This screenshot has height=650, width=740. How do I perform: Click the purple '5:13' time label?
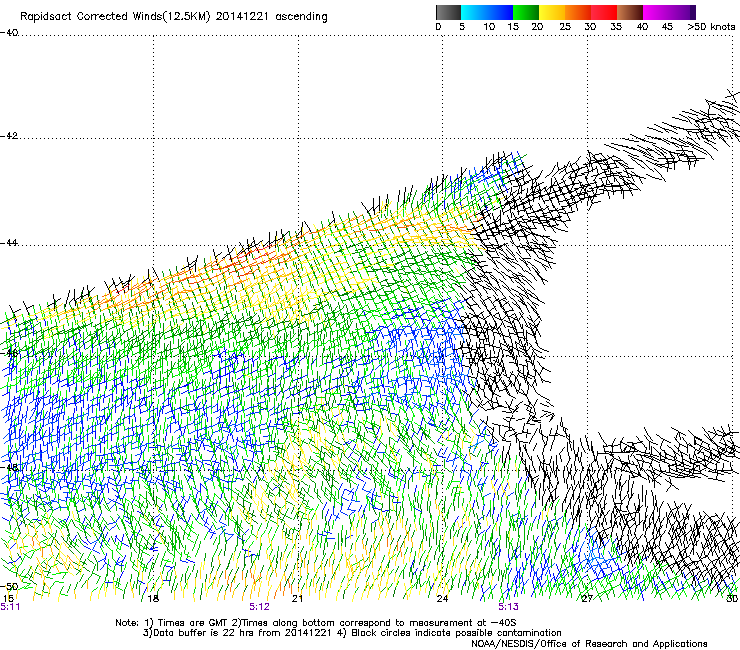pos(508,607)
